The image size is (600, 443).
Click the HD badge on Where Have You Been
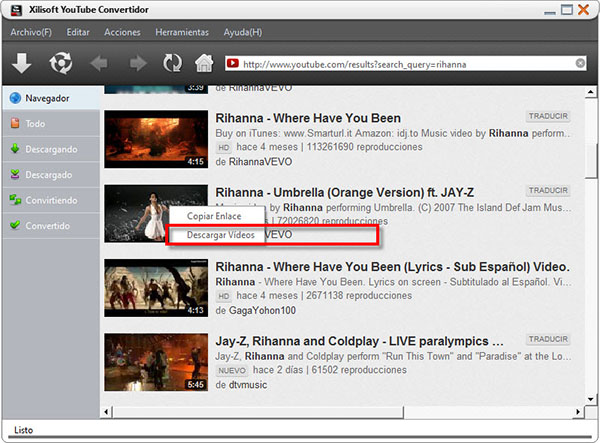[224, 148]
